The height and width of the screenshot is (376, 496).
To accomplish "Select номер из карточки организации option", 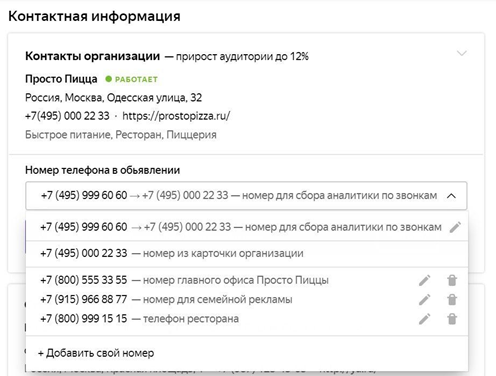I will (247, 254).
